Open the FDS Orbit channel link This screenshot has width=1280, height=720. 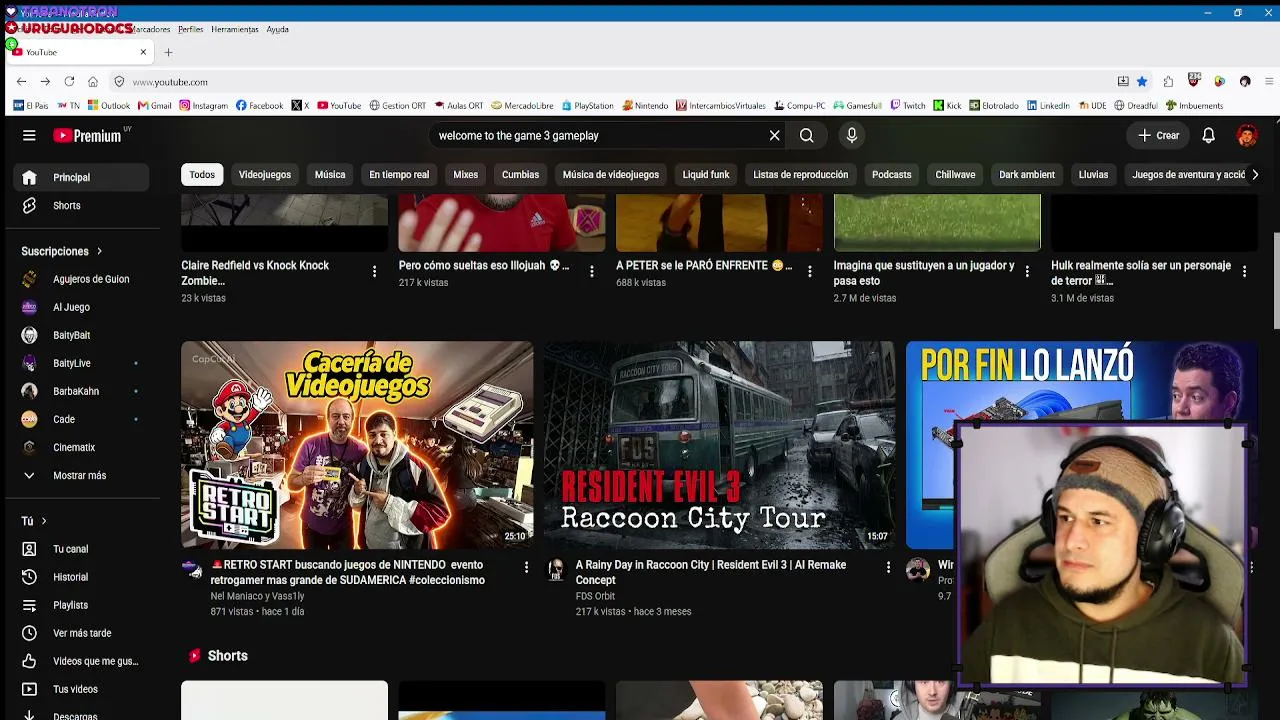(x=595, y=596)
